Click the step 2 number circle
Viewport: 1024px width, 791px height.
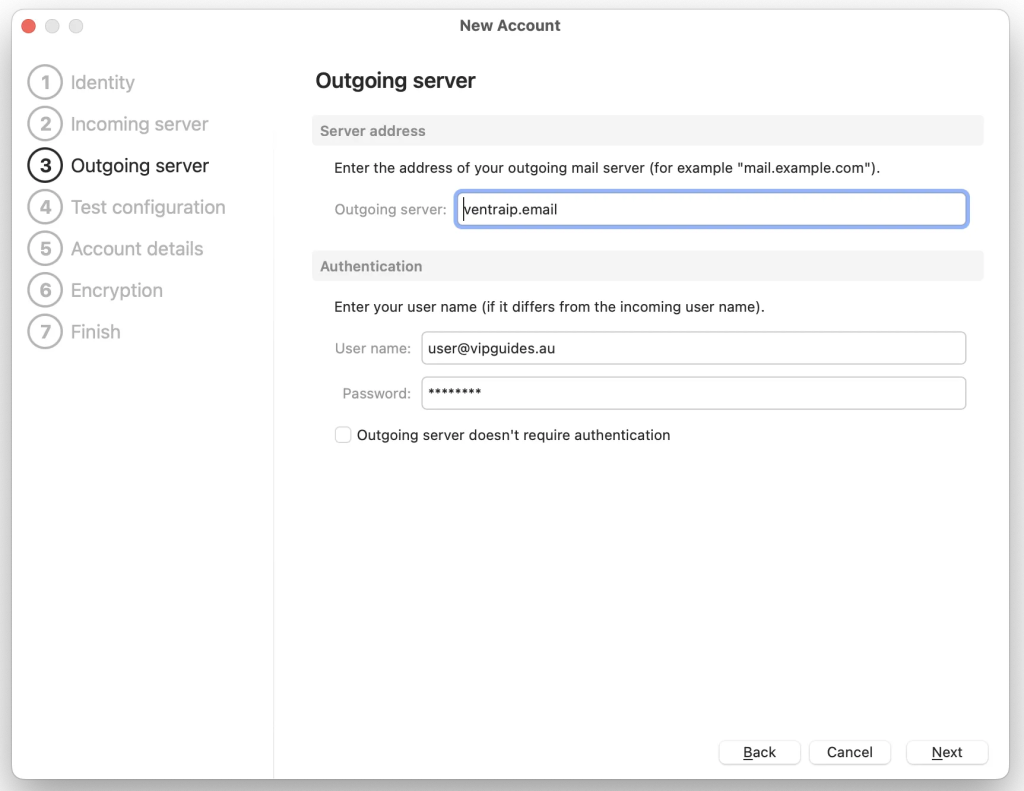[45, 125]
